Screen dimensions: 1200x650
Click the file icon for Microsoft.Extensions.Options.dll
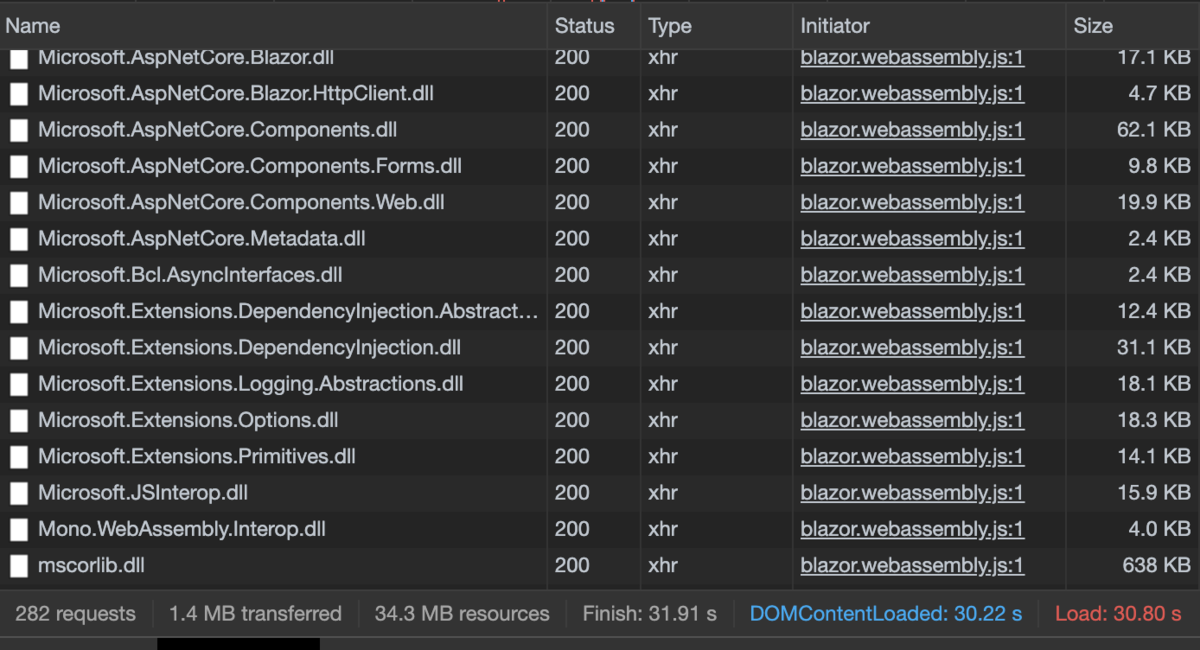pyautogui.click(x=19, y=420)
